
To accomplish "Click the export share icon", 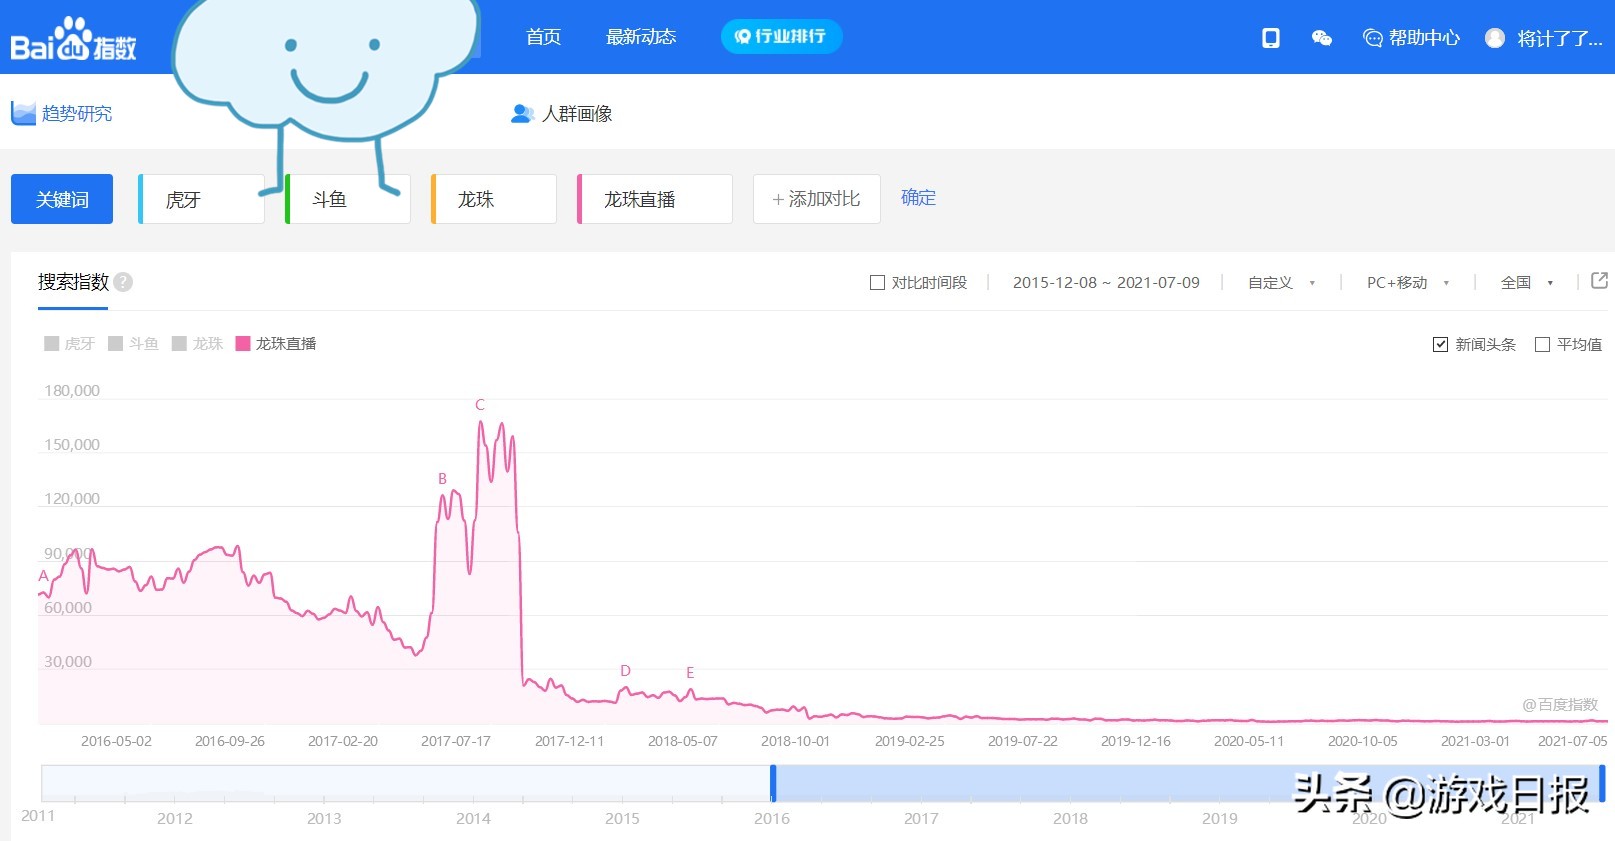I will 1599,281.
